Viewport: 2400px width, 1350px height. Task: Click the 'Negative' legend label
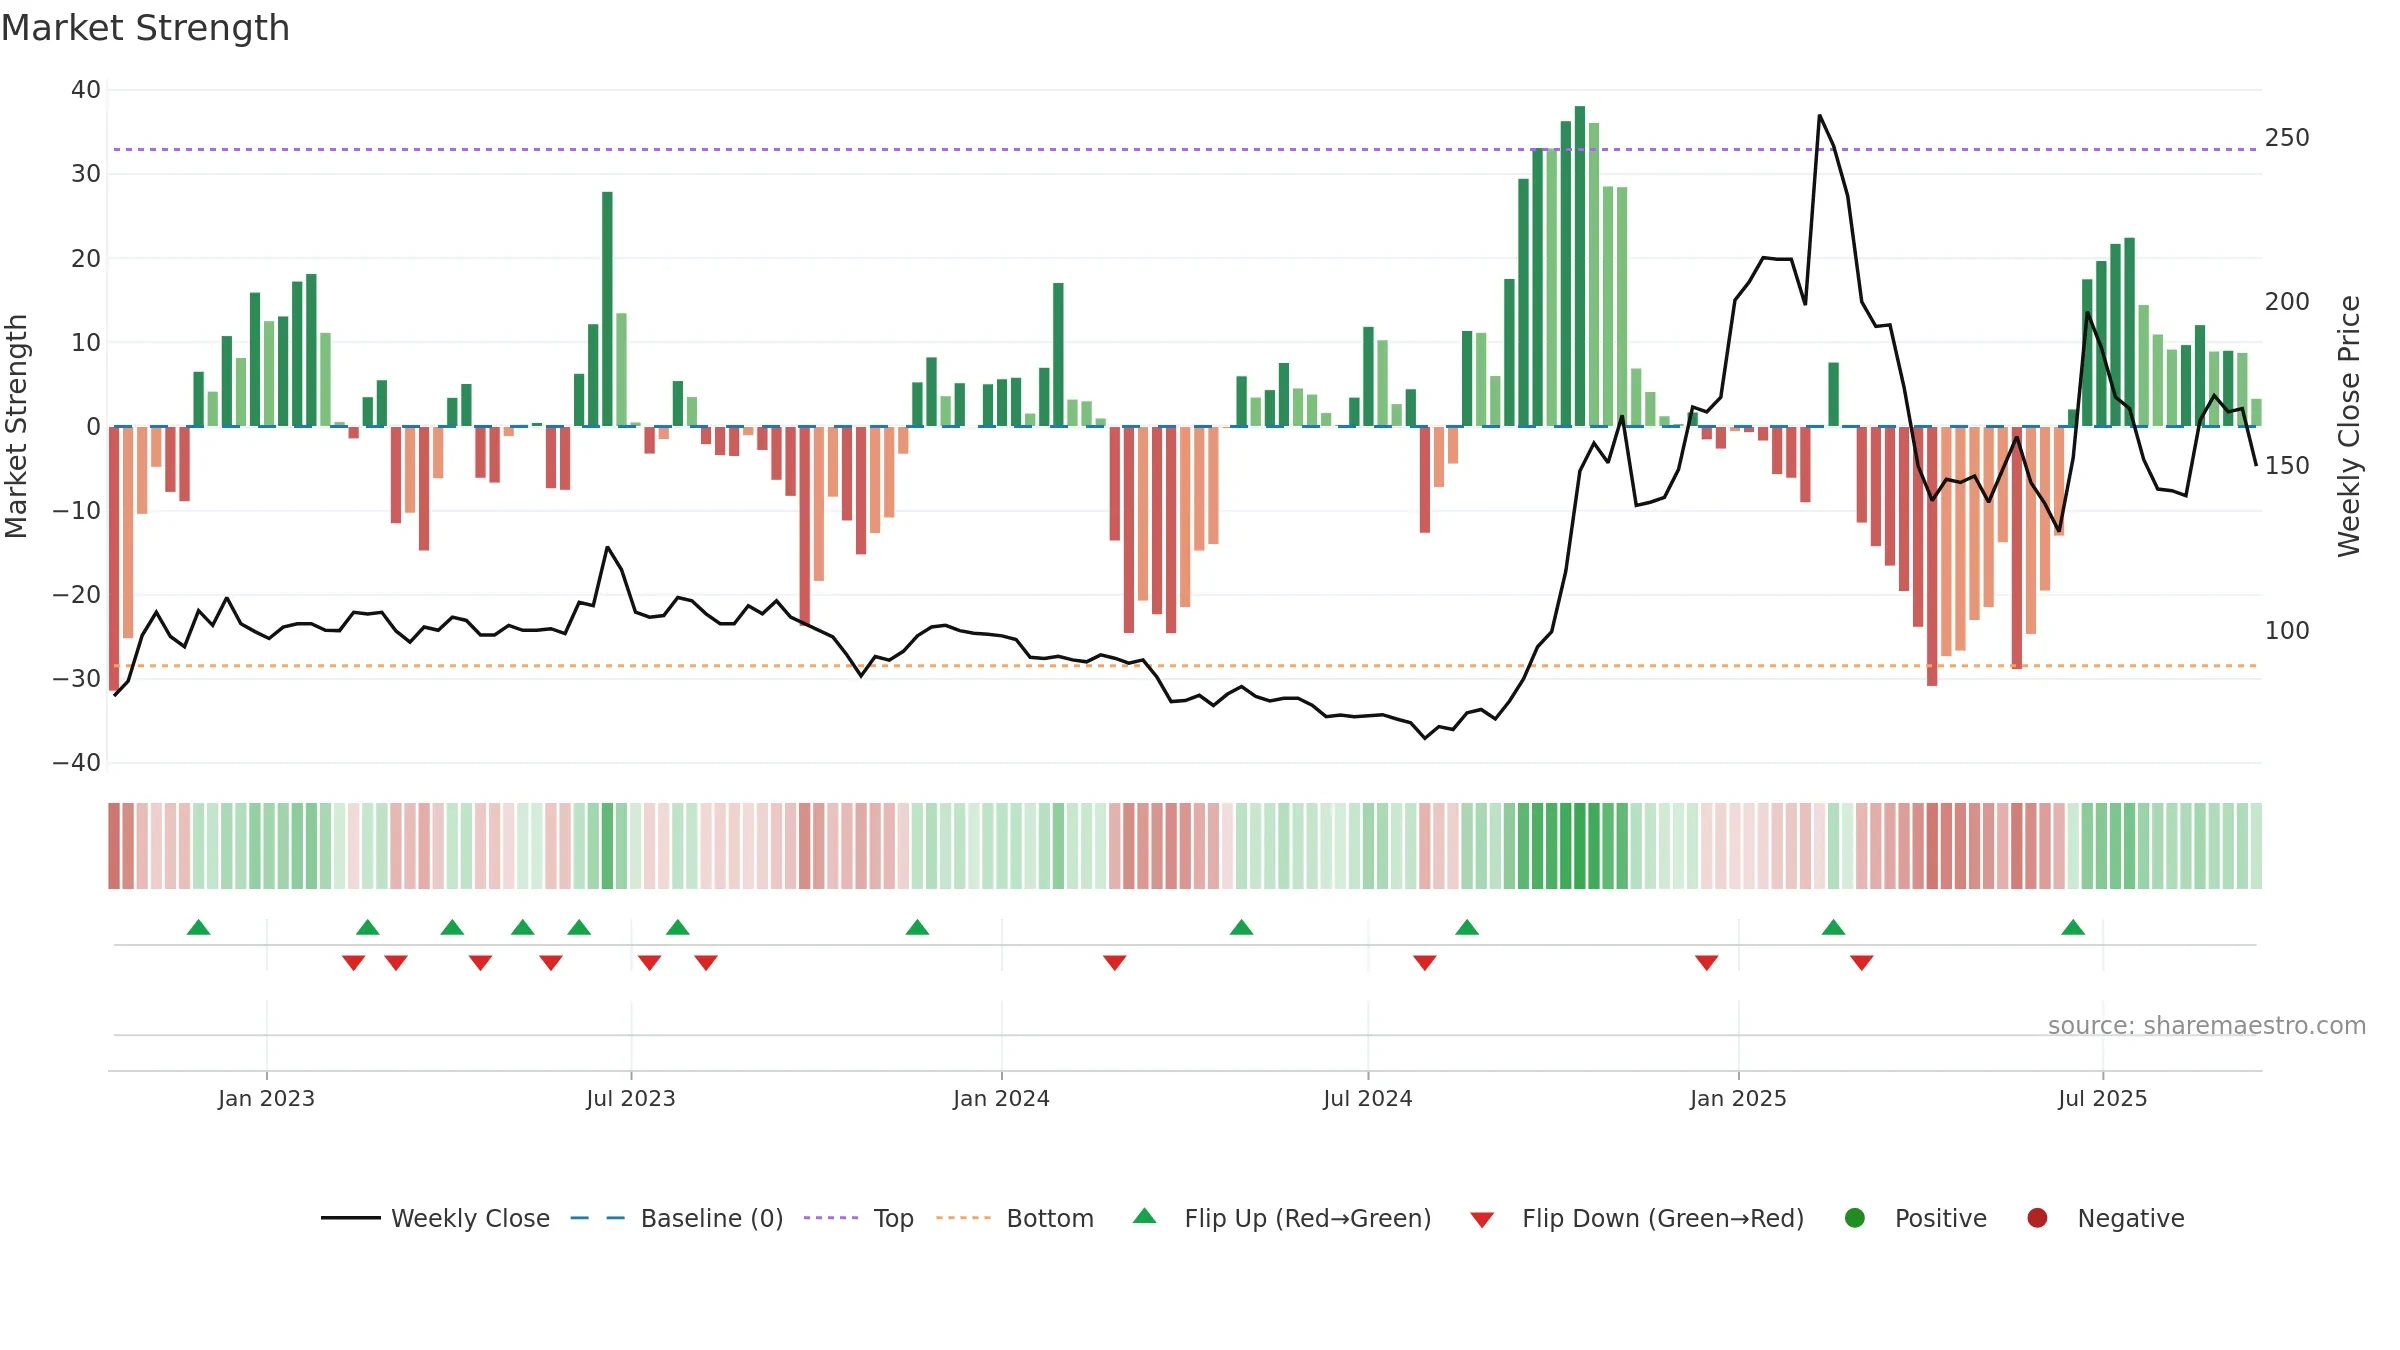click(x=2131, y=1219)
